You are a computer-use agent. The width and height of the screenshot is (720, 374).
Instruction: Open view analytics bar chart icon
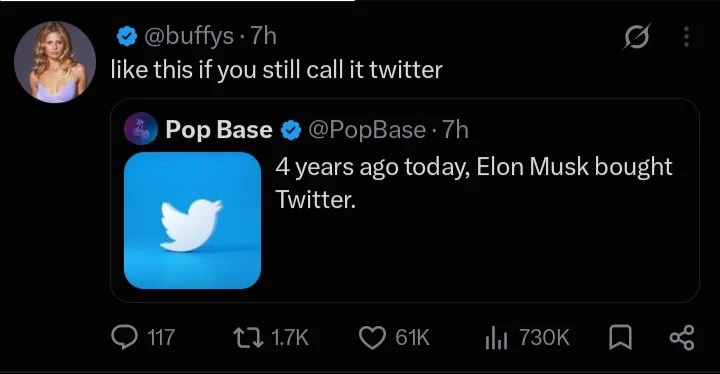(496, 338)
